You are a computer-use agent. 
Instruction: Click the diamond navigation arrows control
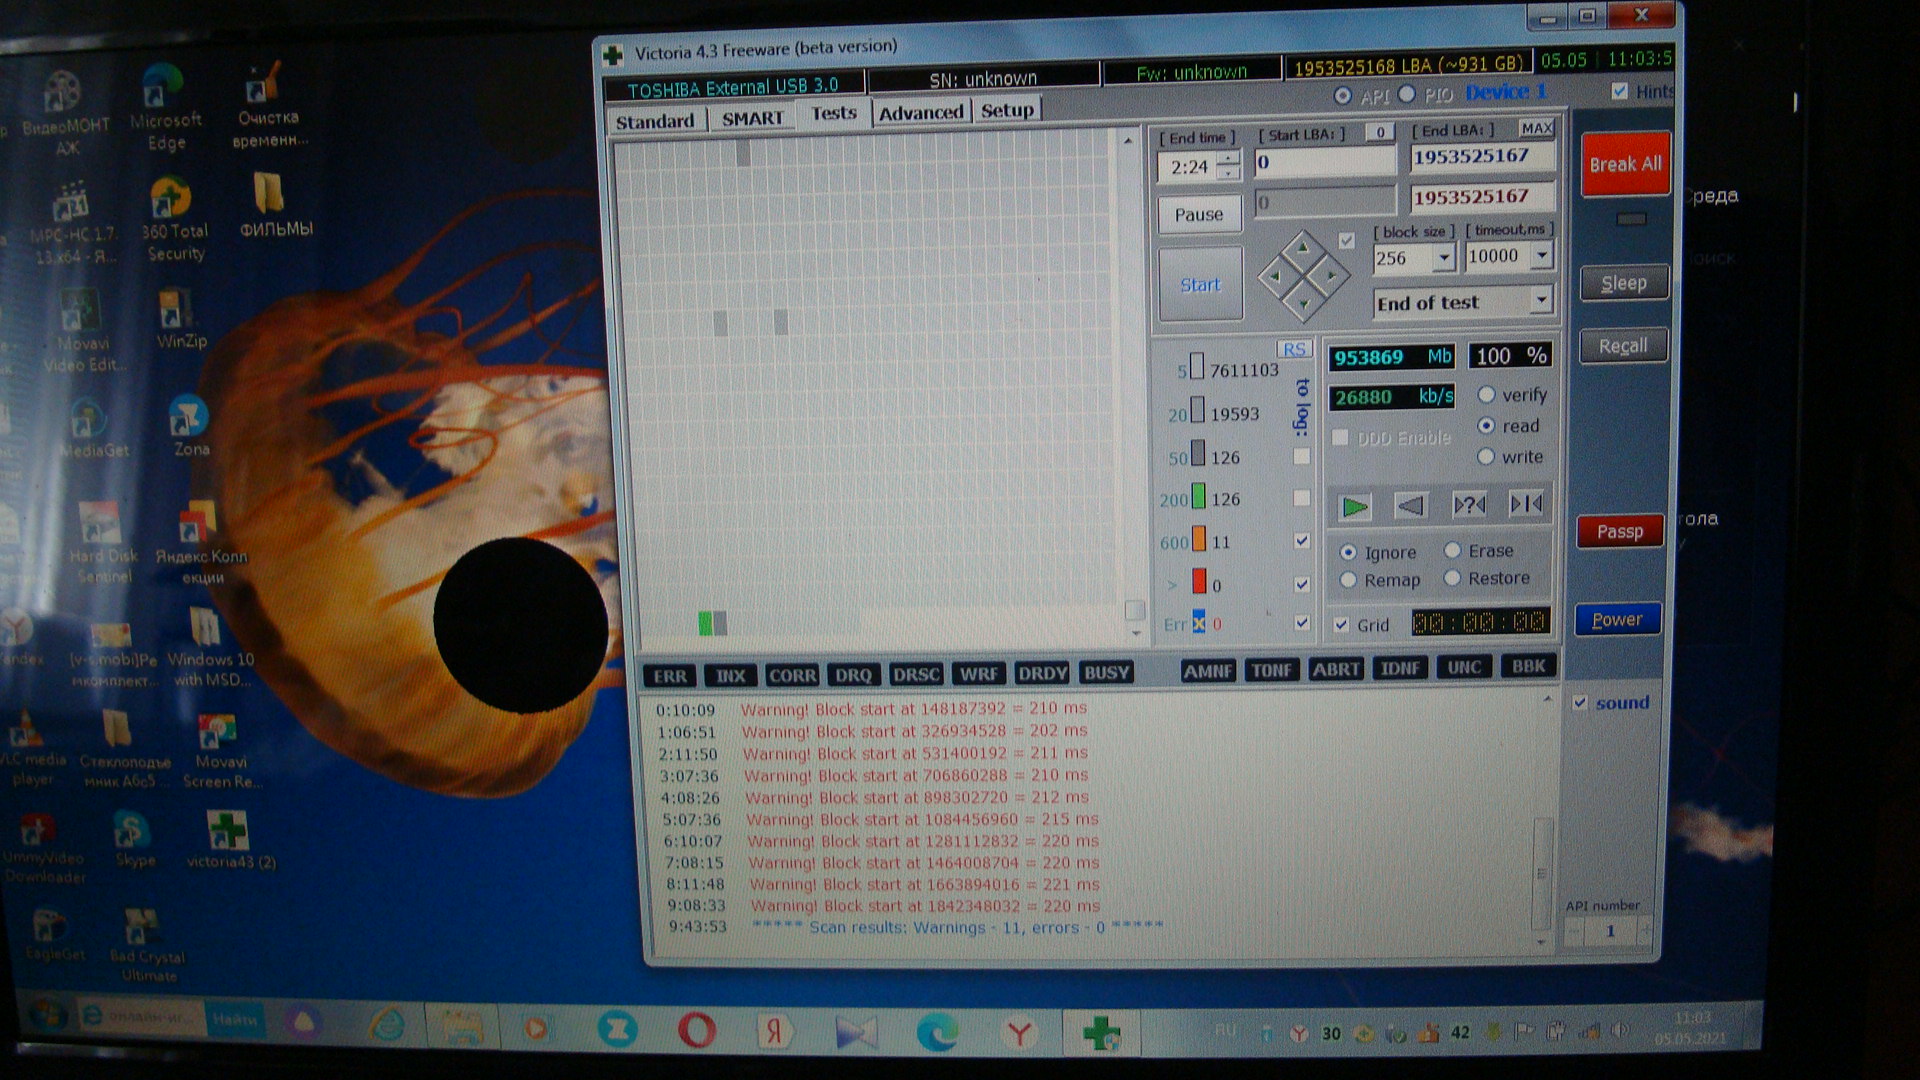pyautogui.click(x=1303, y=275)
